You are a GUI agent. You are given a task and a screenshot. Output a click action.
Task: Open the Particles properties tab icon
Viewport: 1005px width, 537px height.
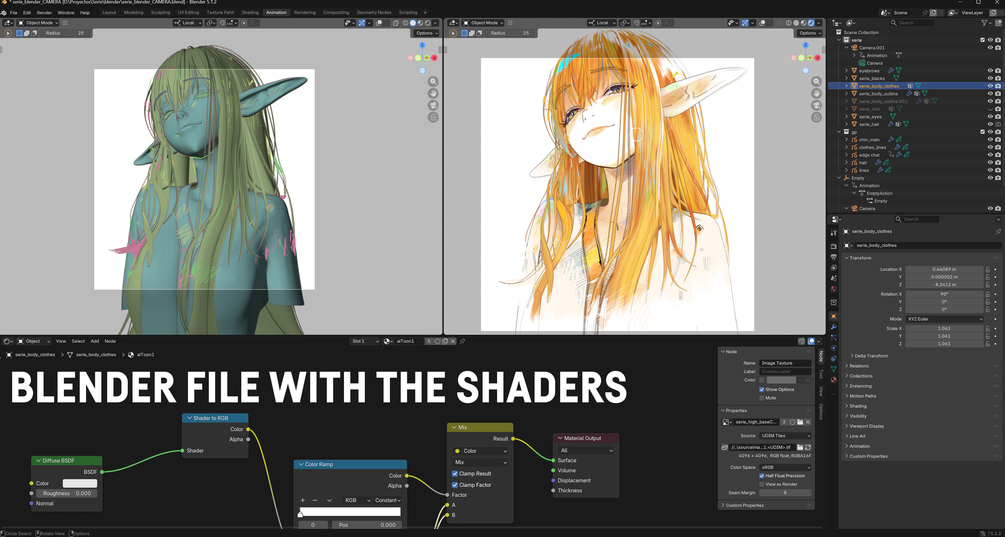point(833,337)
